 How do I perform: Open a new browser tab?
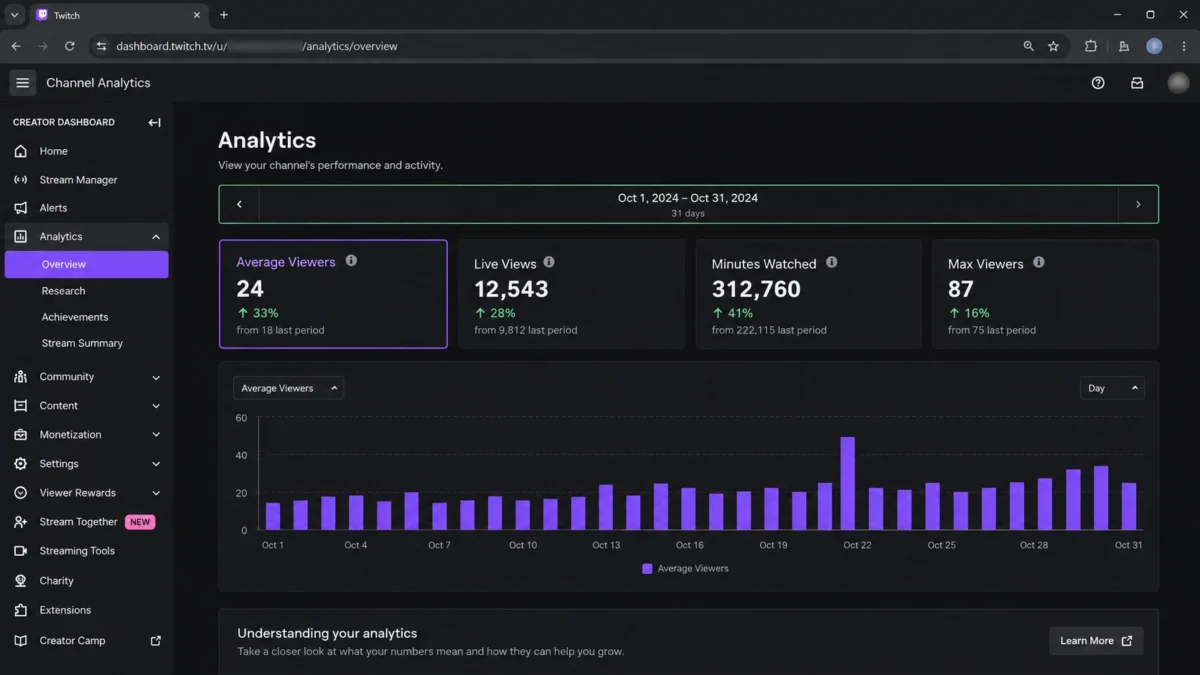click(224, 15)
